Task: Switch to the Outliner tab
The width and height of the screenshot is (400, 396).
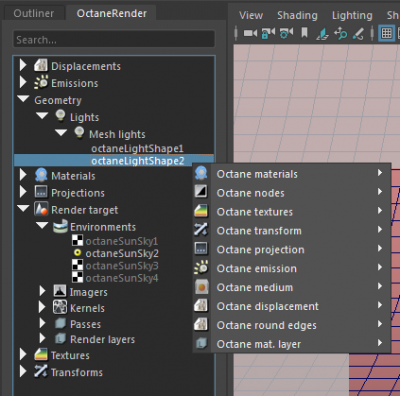Action: pyautogui.click(x=33, y=13)
